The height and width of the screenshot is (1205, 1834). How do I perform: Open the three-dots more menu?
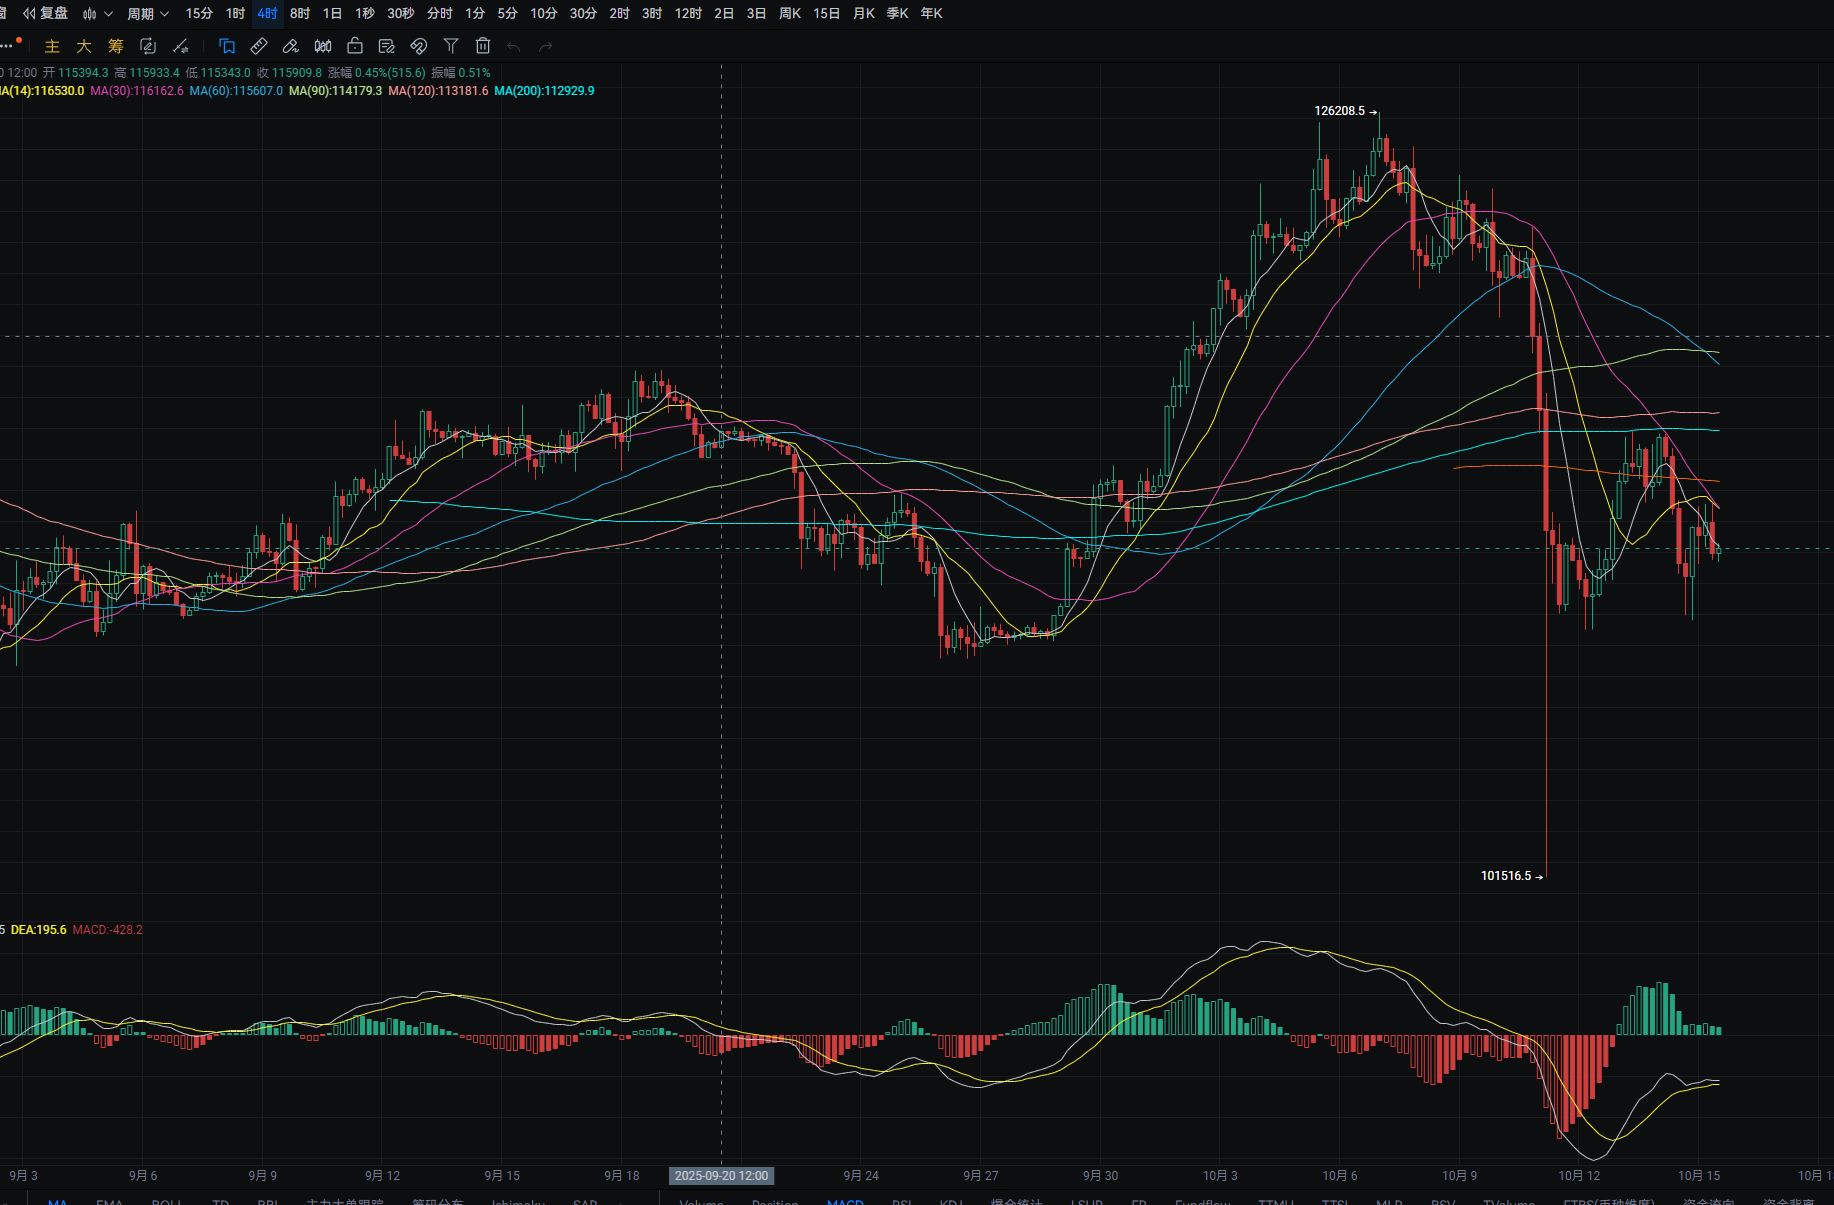(x=8, y=46)
